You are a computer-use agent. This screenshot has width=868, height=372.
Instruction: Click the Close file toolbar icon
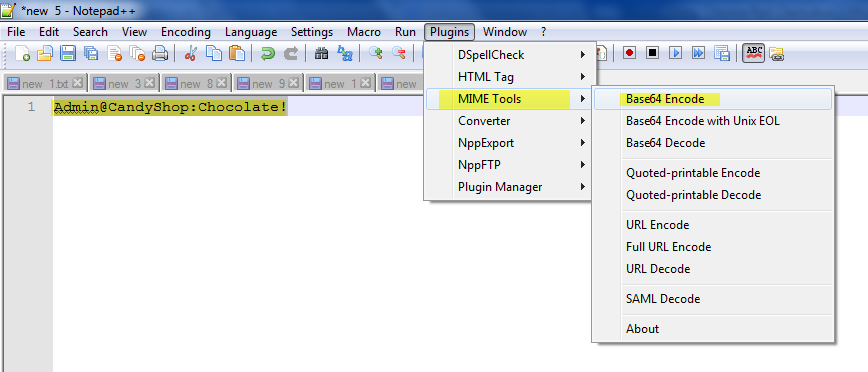click(114, 54)
